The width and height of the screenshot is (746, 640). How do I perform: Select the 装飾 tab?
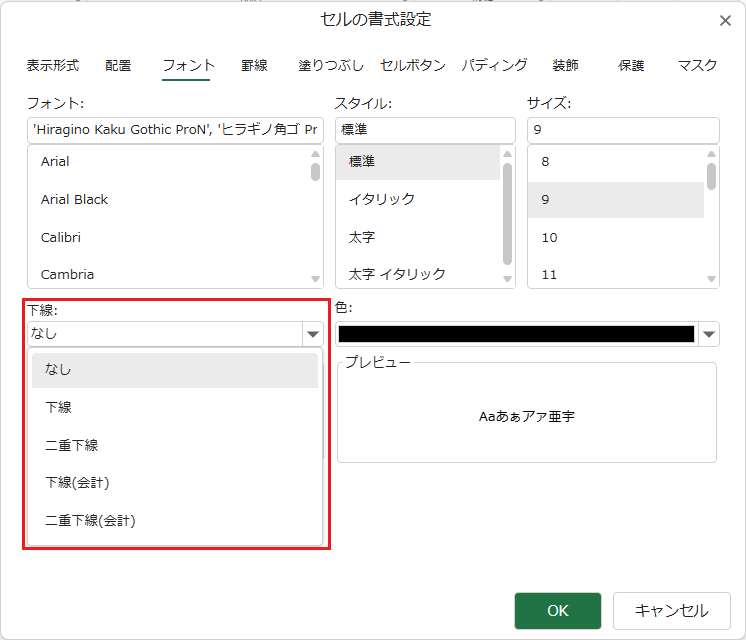[x=565, y=65]
